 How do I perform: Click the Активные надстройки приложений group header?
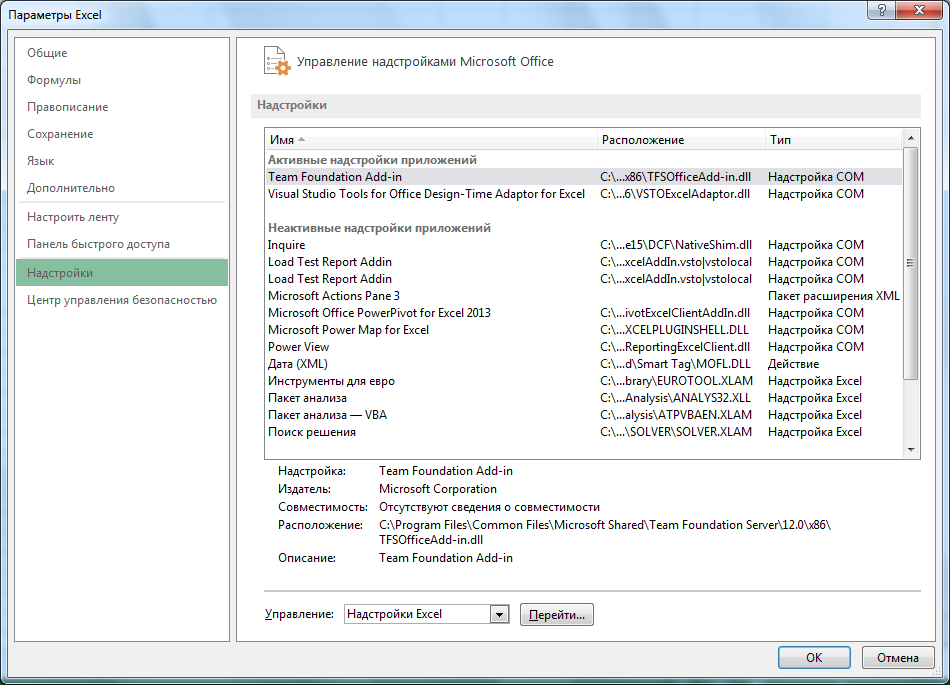pos(372,160)
